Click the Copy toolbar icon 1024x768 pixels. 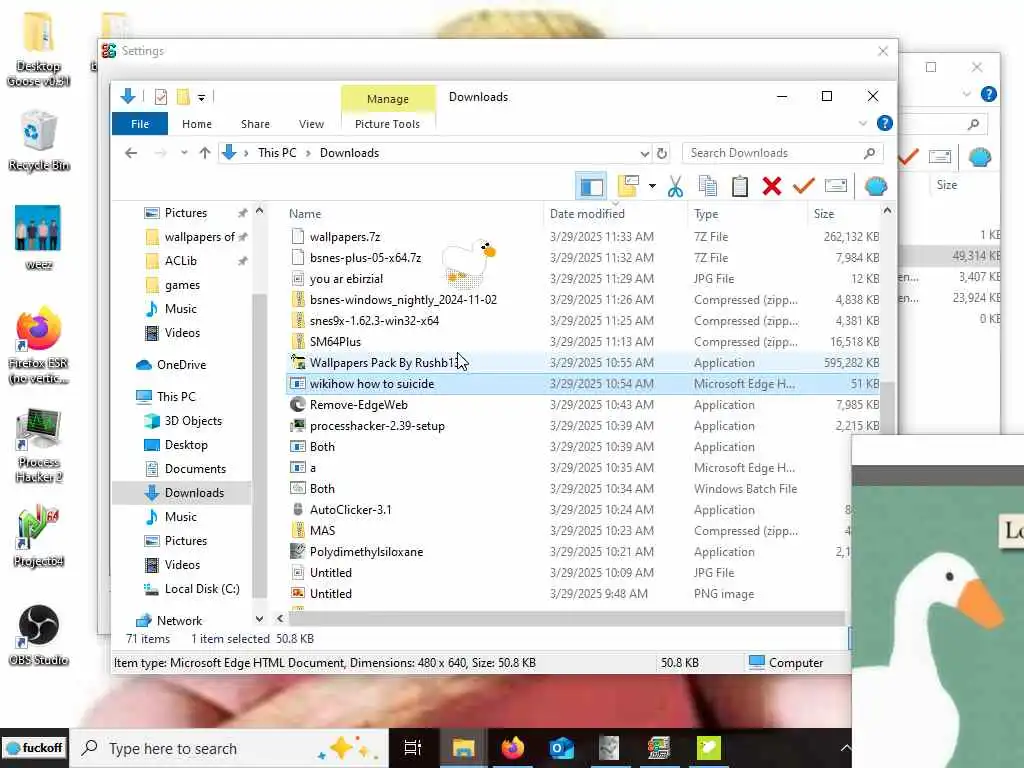708,187
